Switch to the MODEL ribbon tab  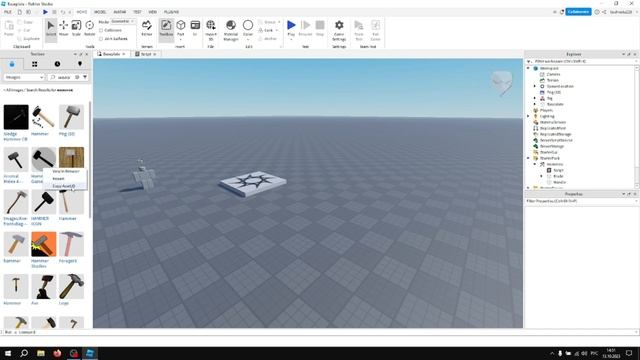(x=100, y=12)
